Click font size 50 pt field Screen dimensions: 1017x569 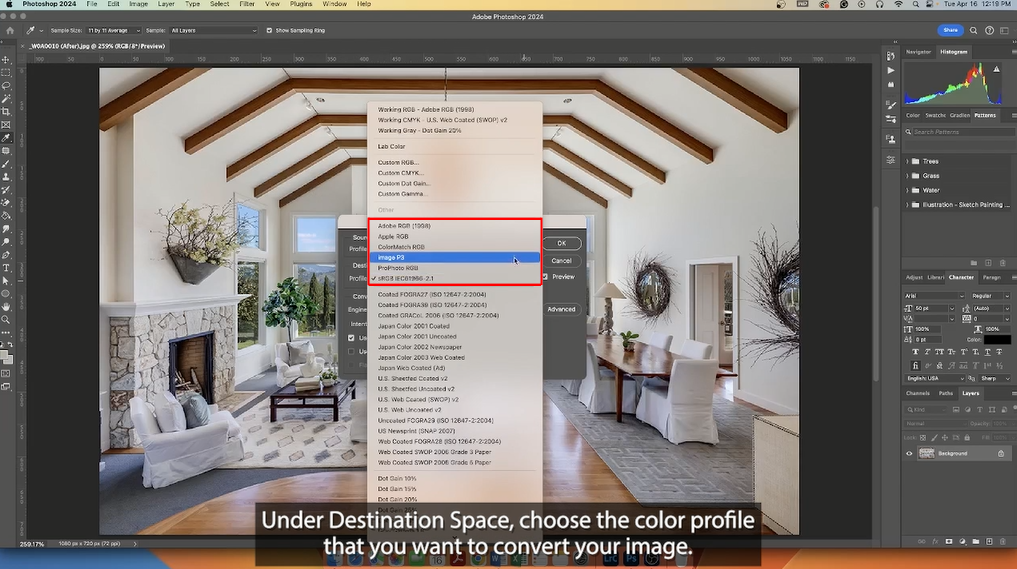tap(931, 308)
